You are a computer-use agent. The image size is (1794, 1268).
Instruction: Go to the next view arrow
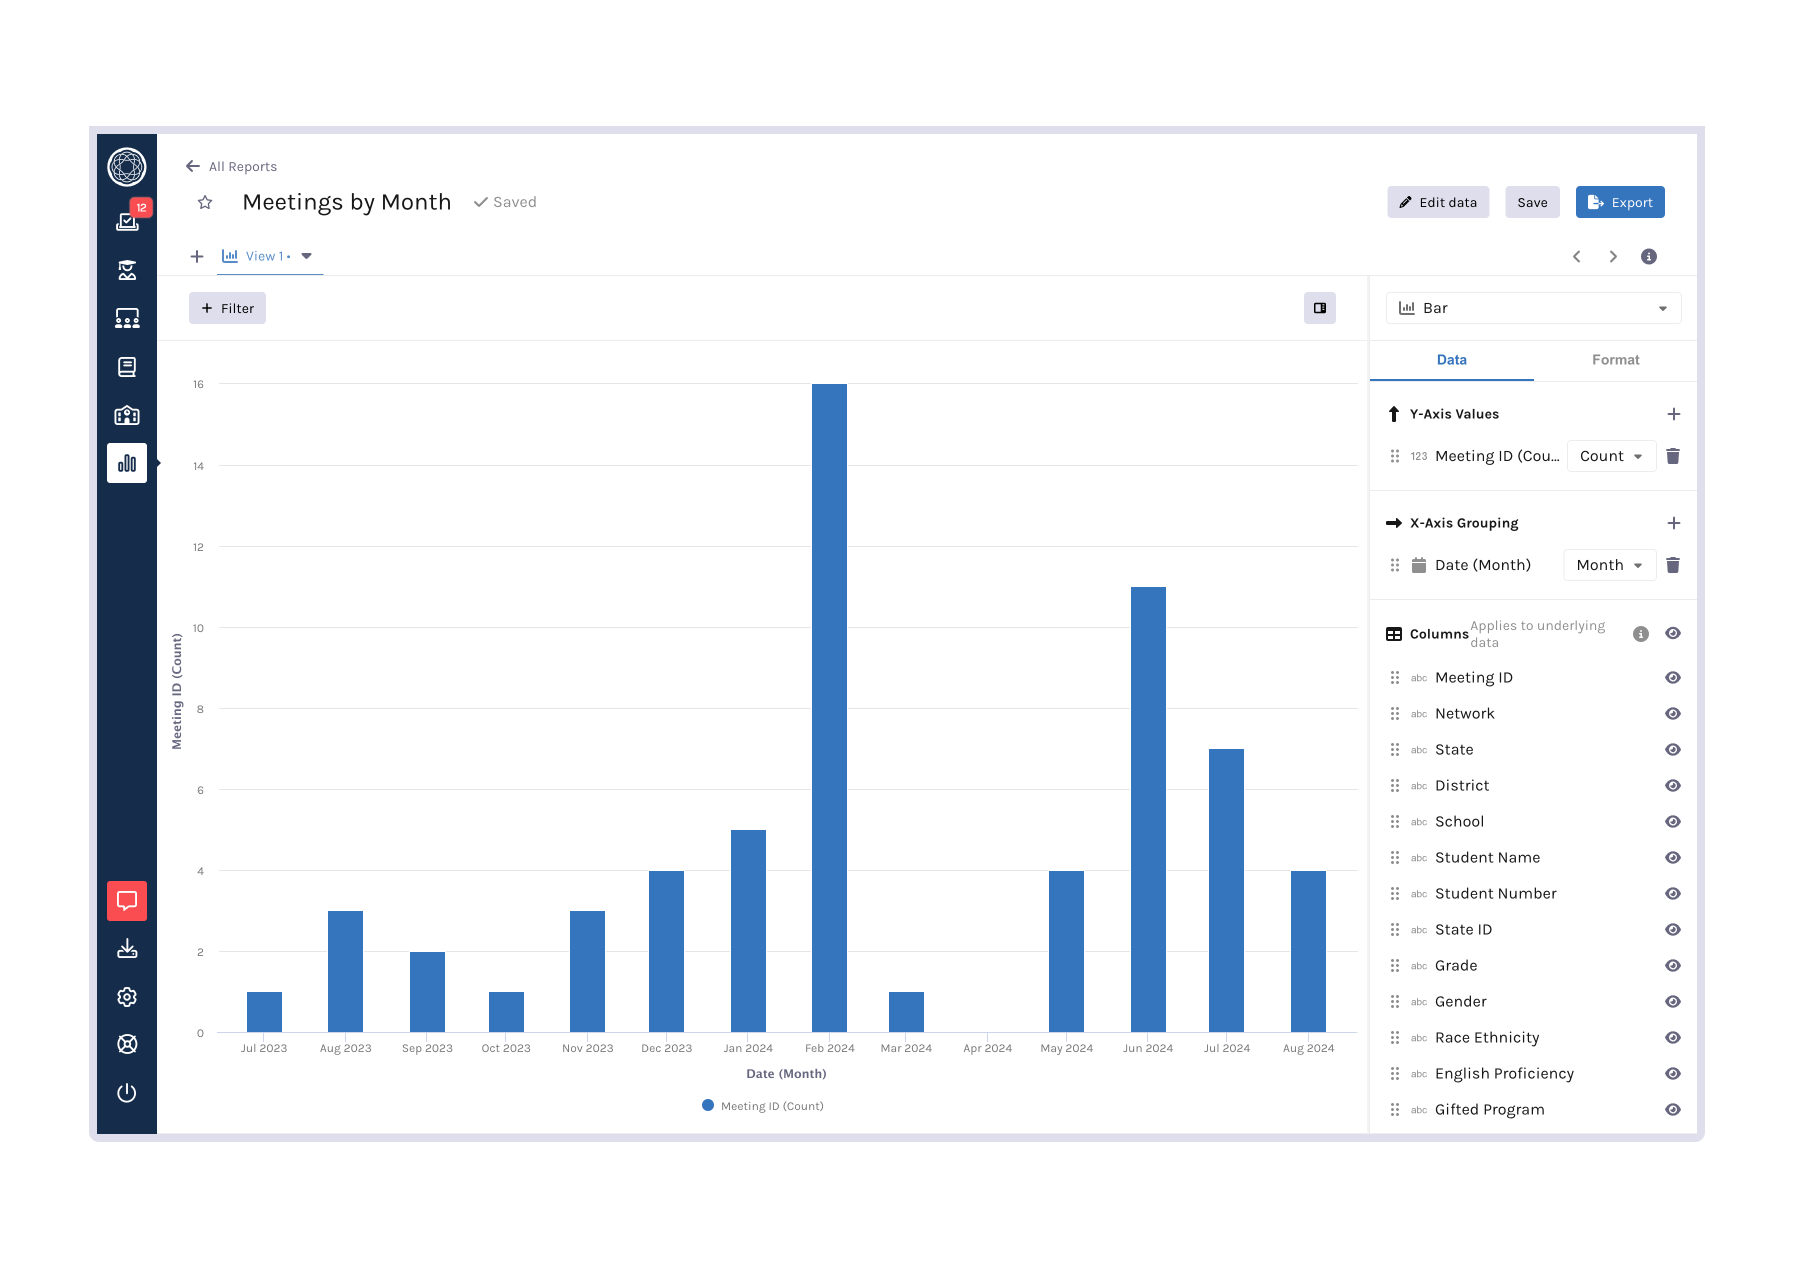(1613, 257)
